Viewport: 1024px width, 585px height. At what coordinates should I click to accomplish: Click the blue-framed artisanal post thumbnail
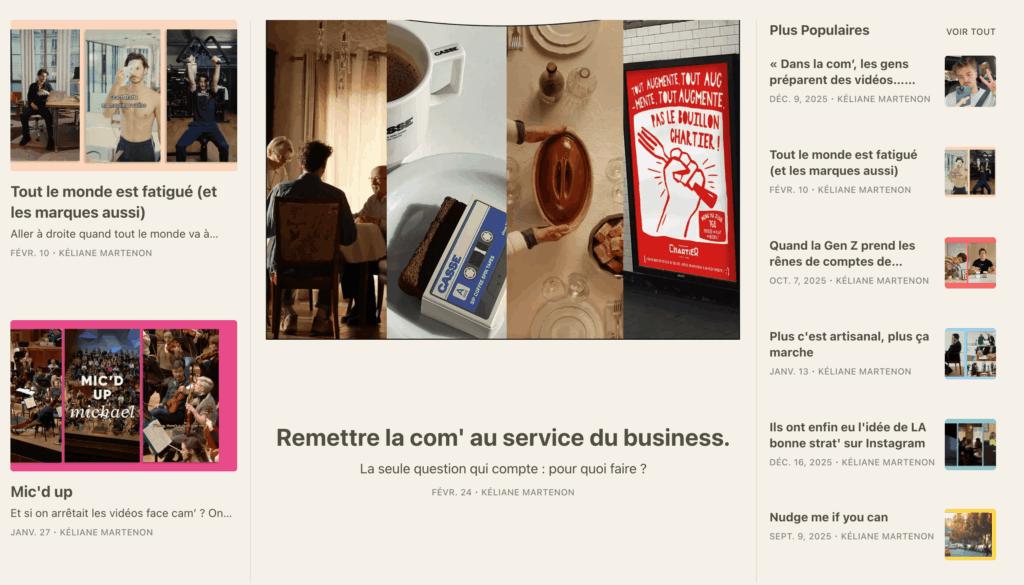pyautogui.click(x=970, y=353)
